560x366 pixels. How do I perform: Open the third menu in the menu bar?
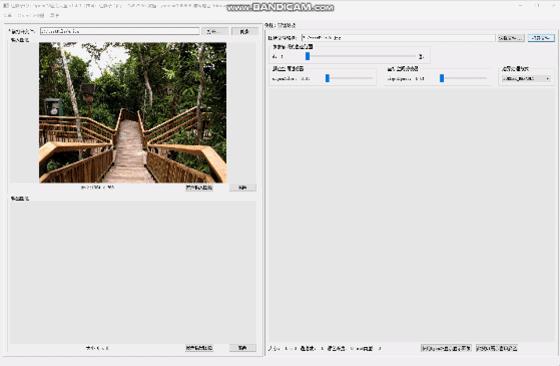(54, 15)
